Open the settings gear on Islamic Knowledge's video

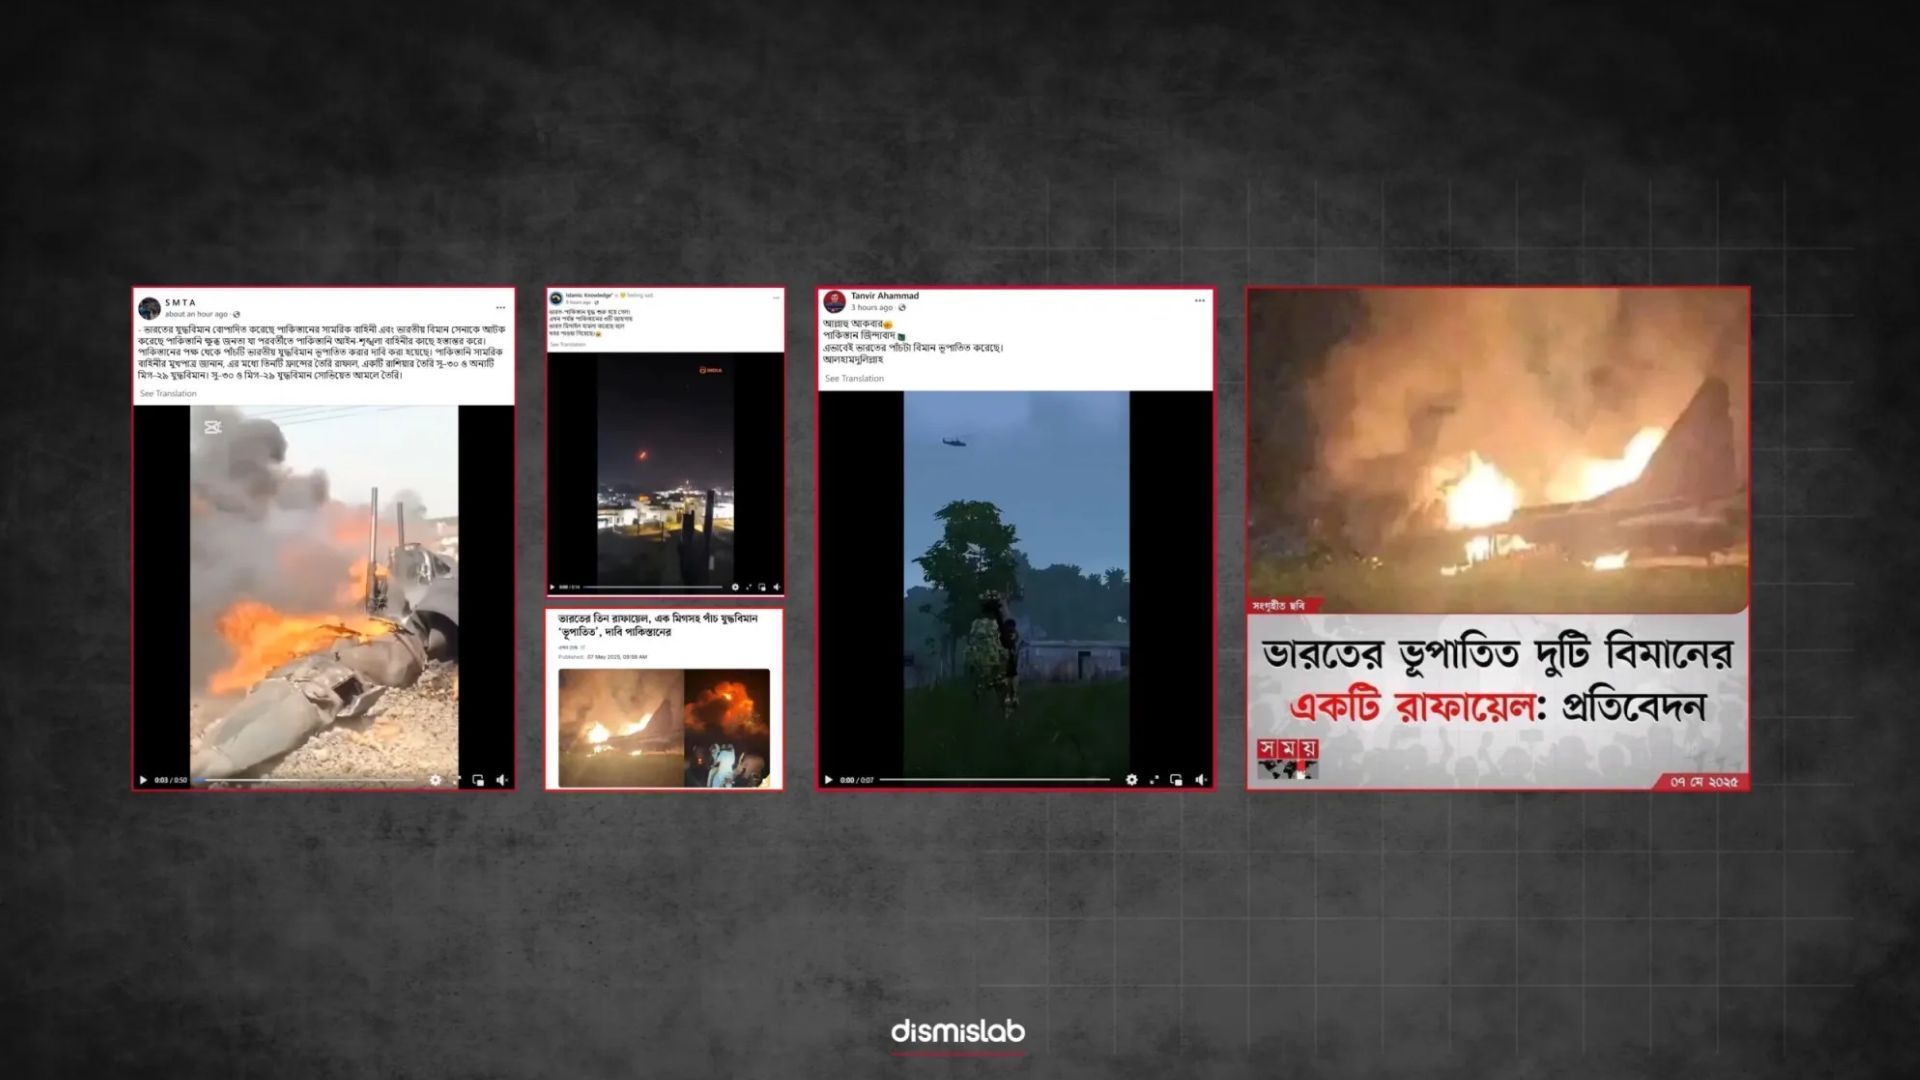tap(735, 587)
